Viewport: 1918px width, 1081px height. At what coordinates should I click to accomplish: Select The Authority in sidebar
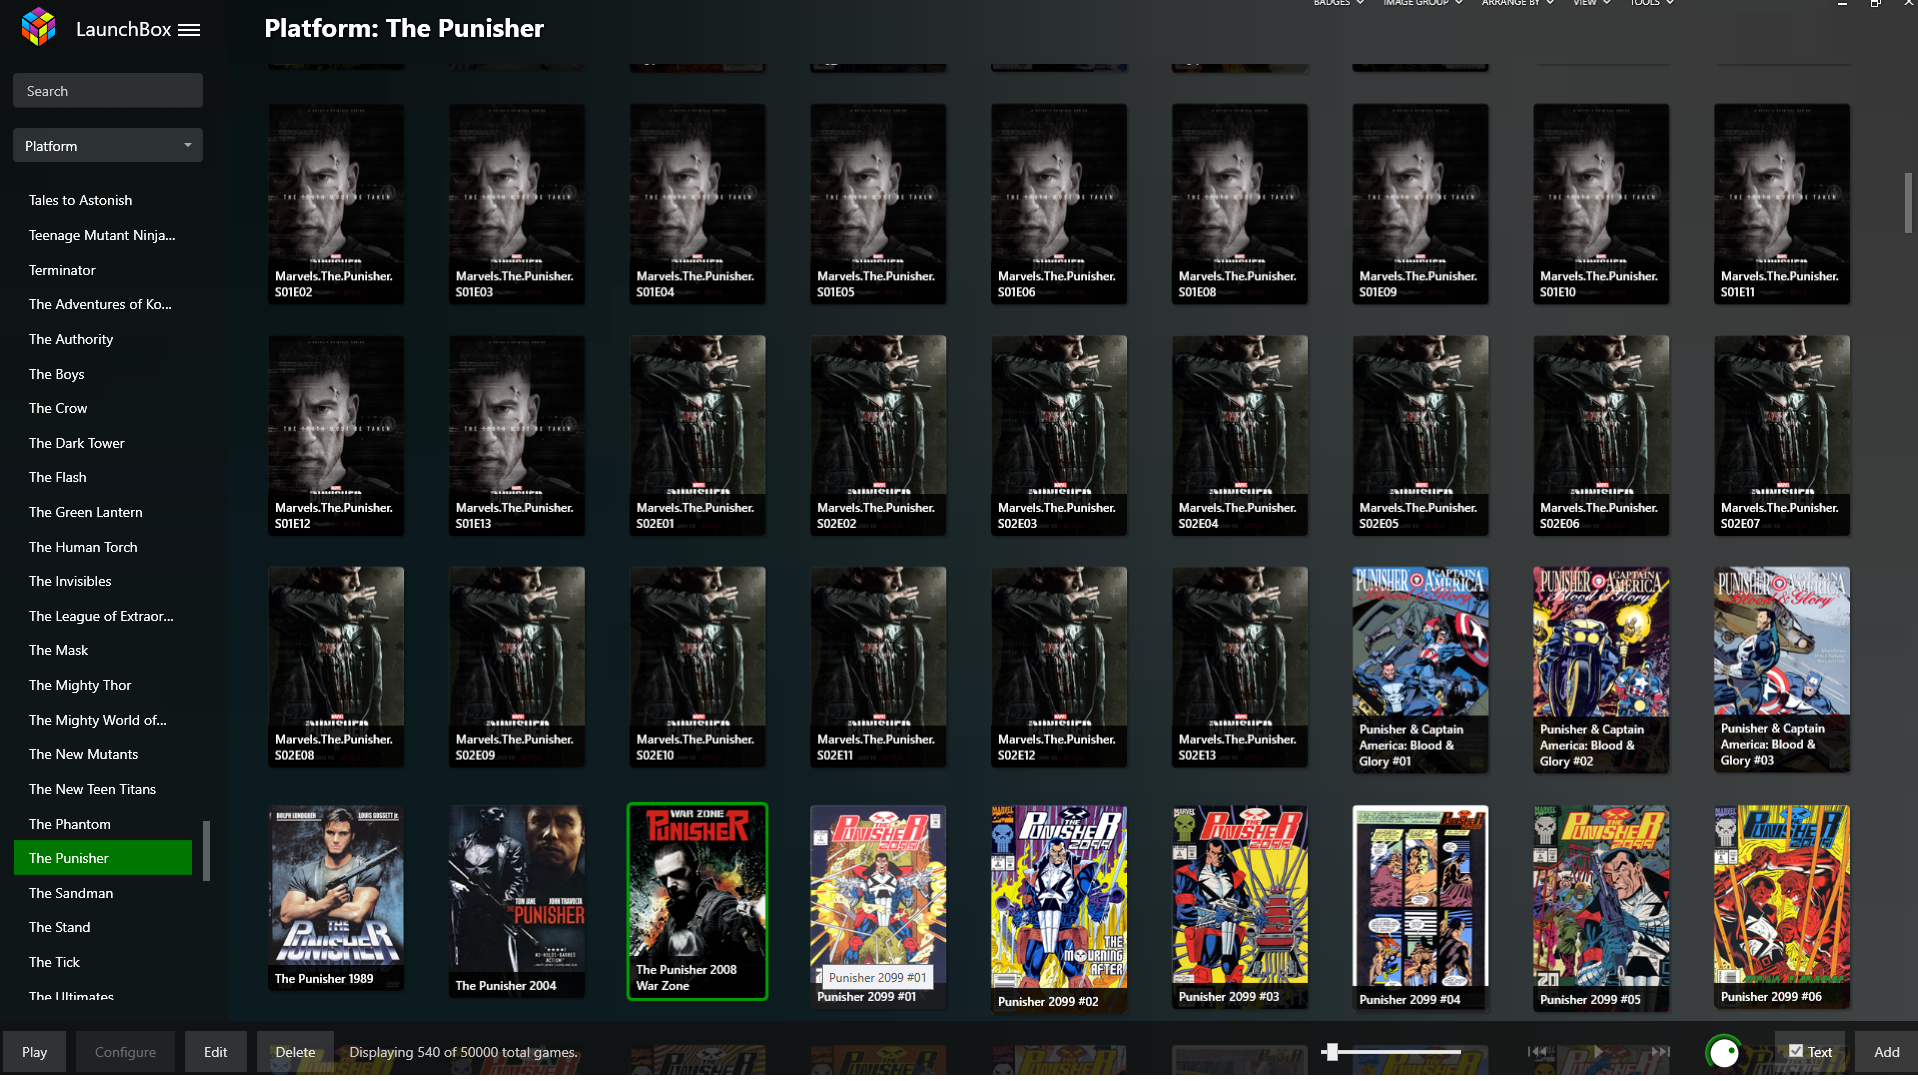[x=103, y=340]
